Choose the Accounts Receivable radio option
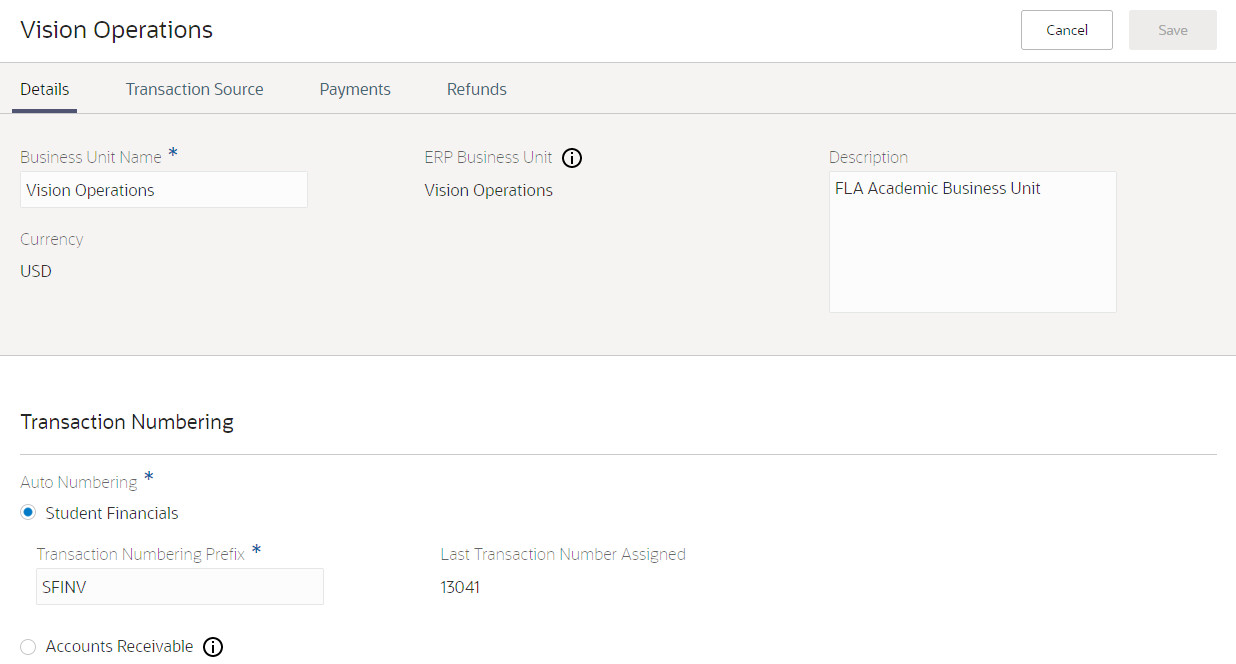Image resolution: width=1236 pixels, height=664 pixels. pyautogui.click(x=28, y=647)
